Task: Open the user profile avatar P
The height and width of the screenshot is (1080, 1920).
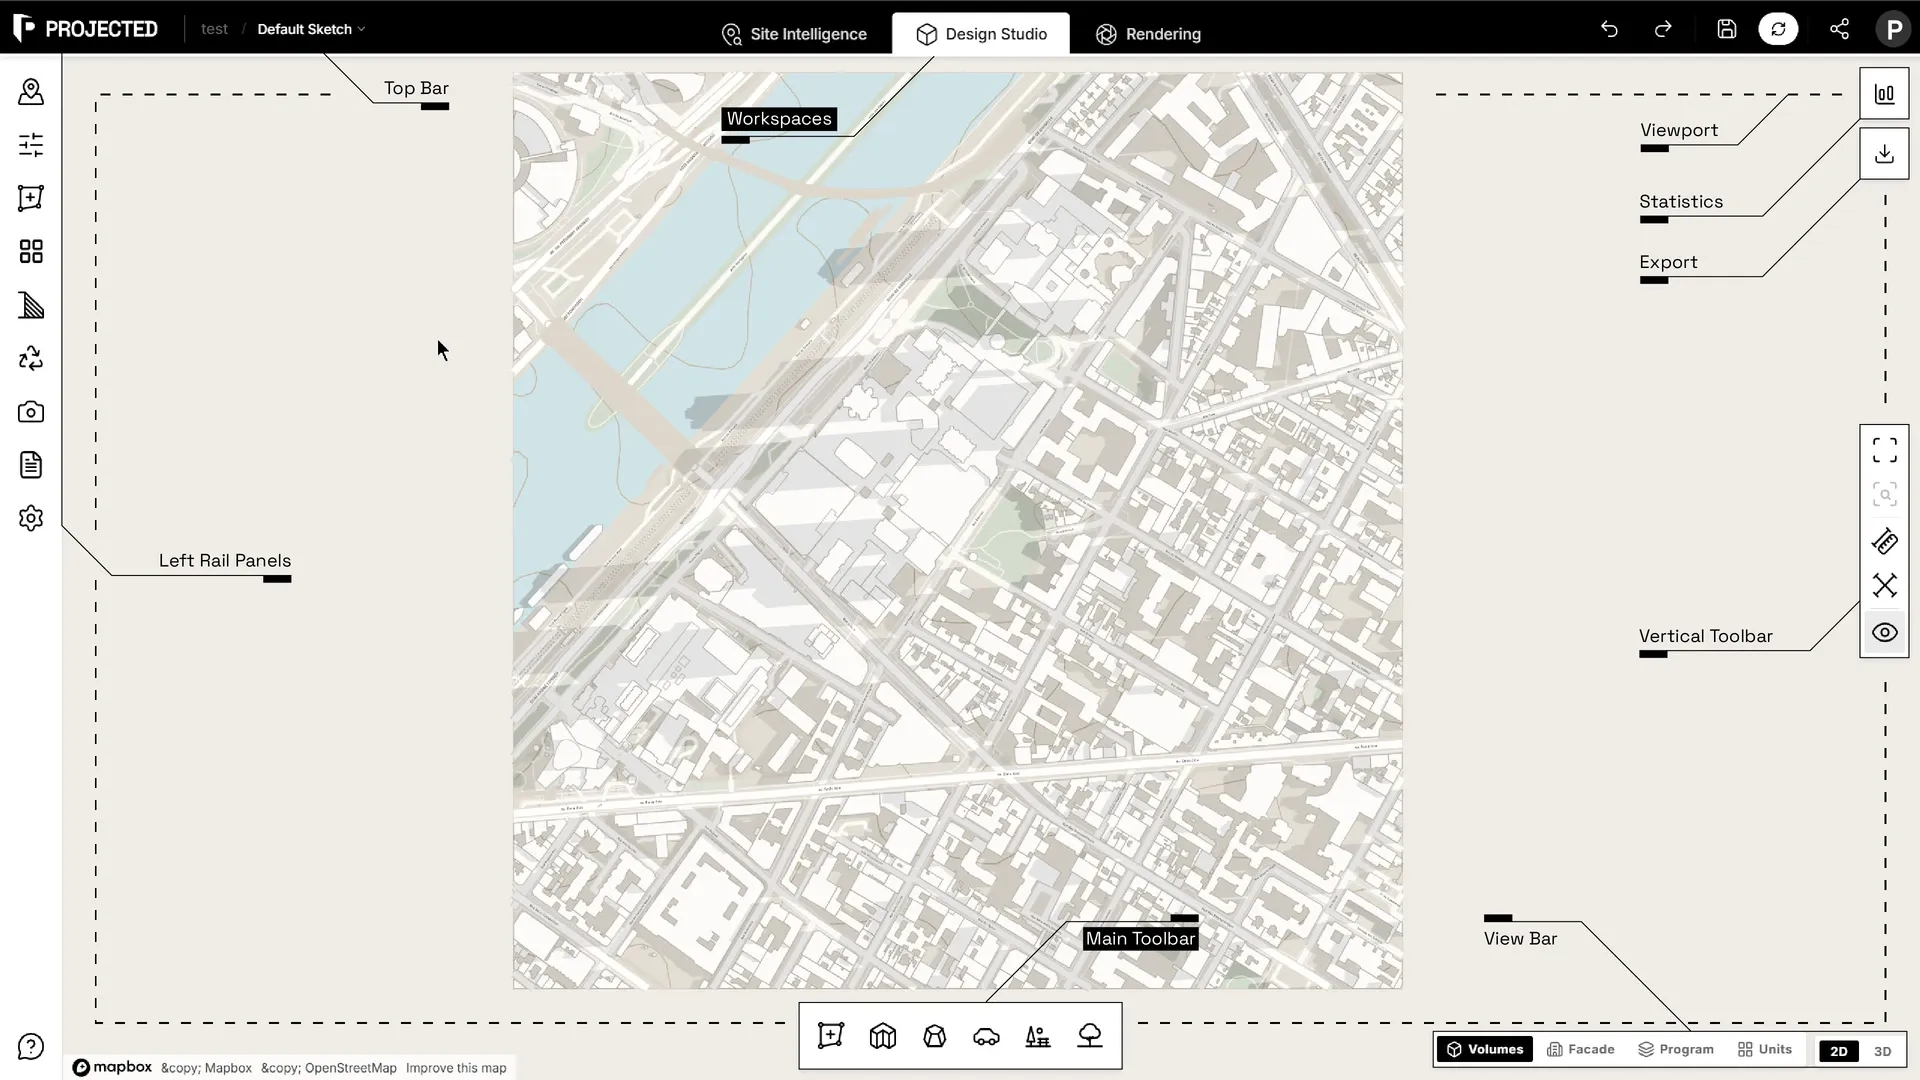Action: coord(1893,29)
